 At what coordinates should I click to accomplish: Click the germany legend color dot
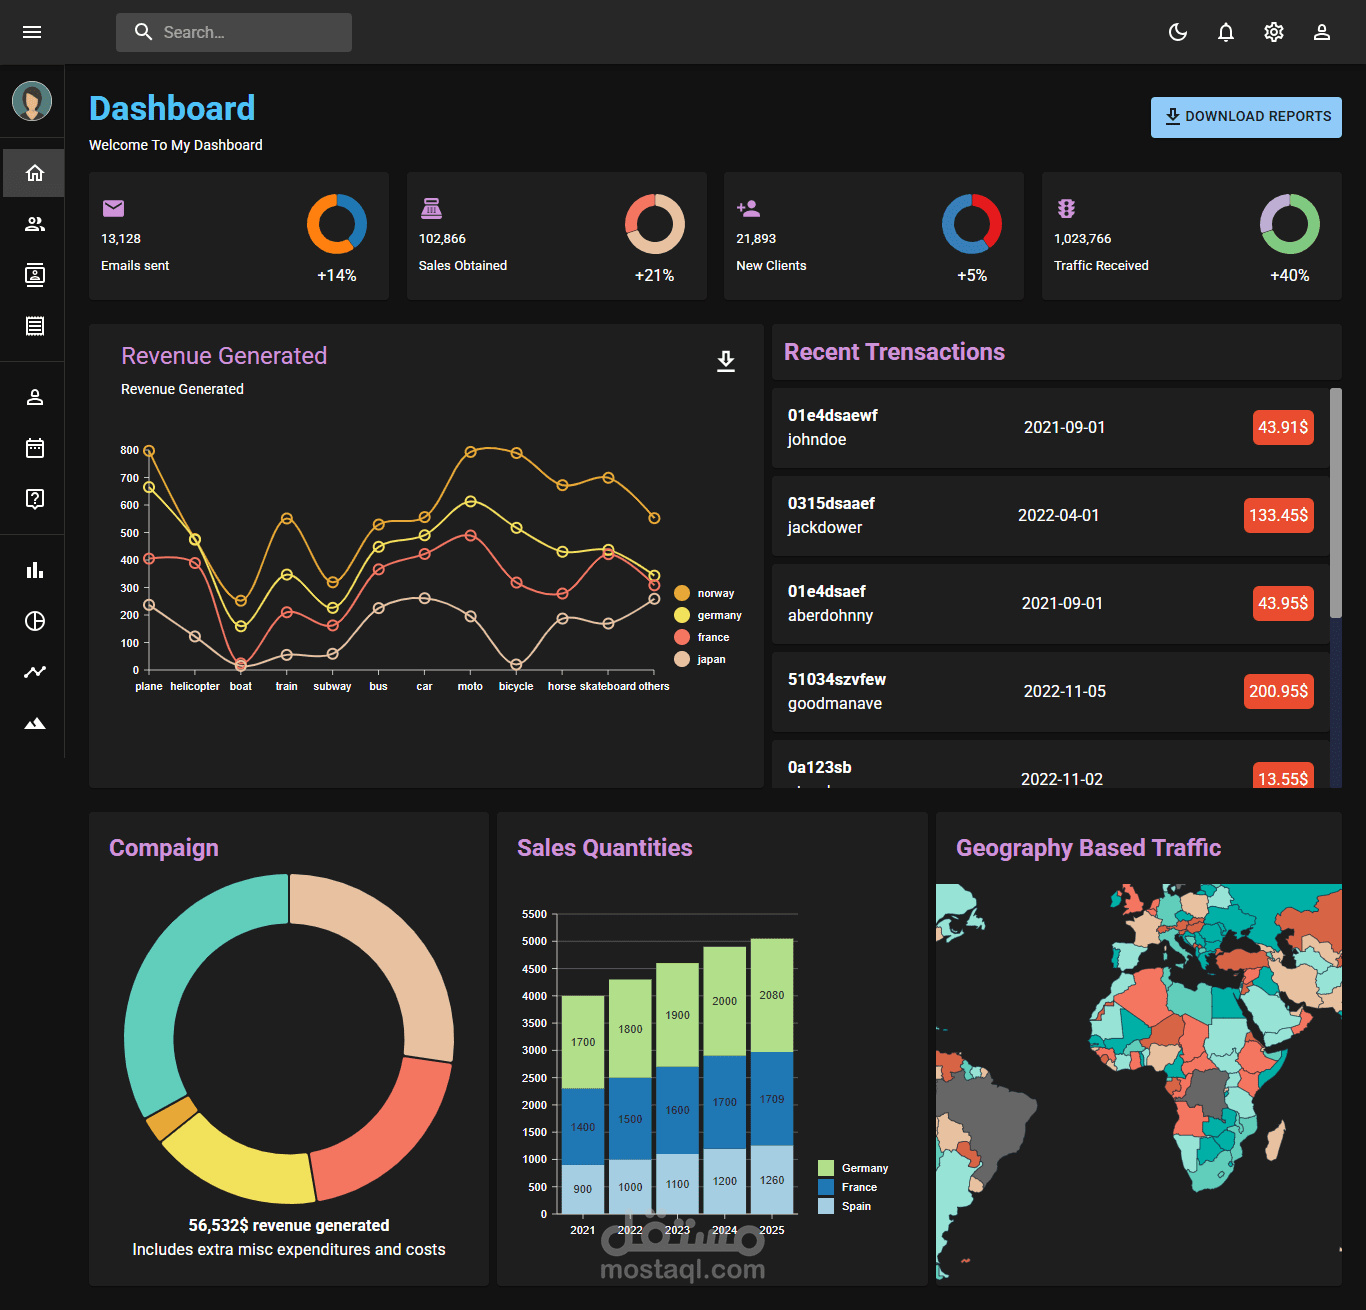682,615
